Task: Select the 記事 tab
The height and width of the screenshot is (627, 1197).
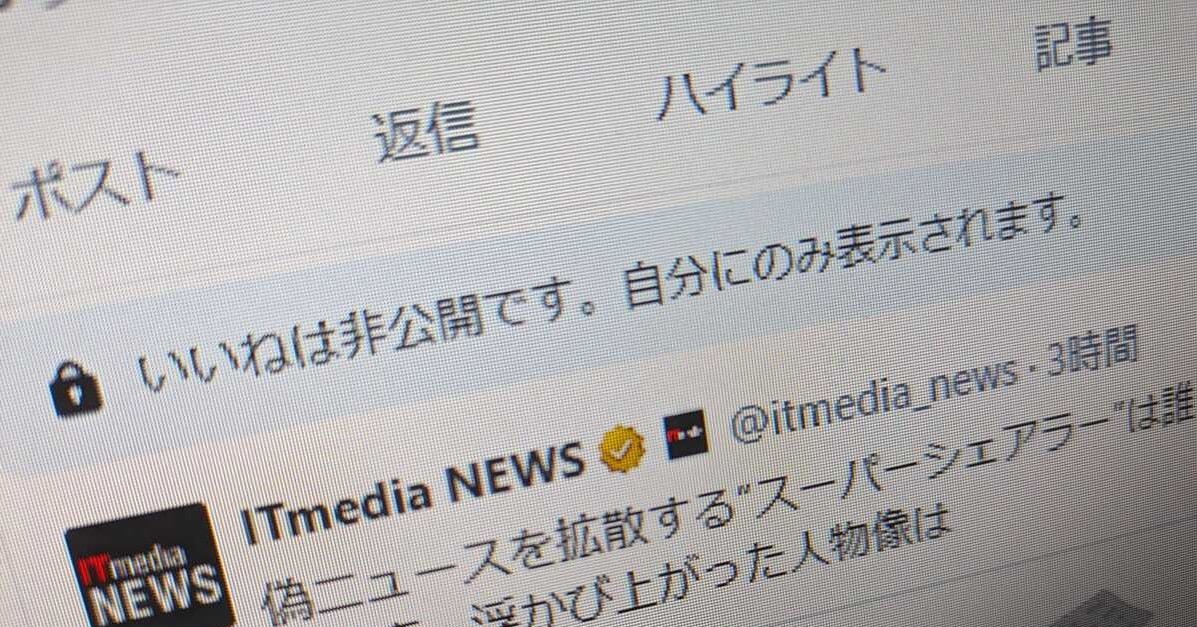Action: [x=1073, y=45]
